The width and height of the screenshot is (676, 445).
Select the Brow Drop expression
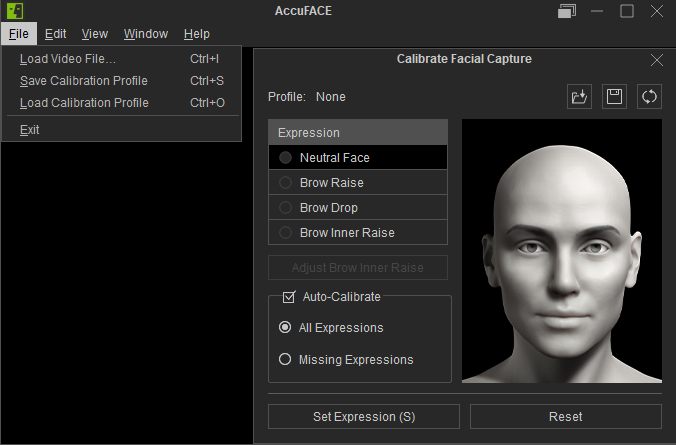358,207
